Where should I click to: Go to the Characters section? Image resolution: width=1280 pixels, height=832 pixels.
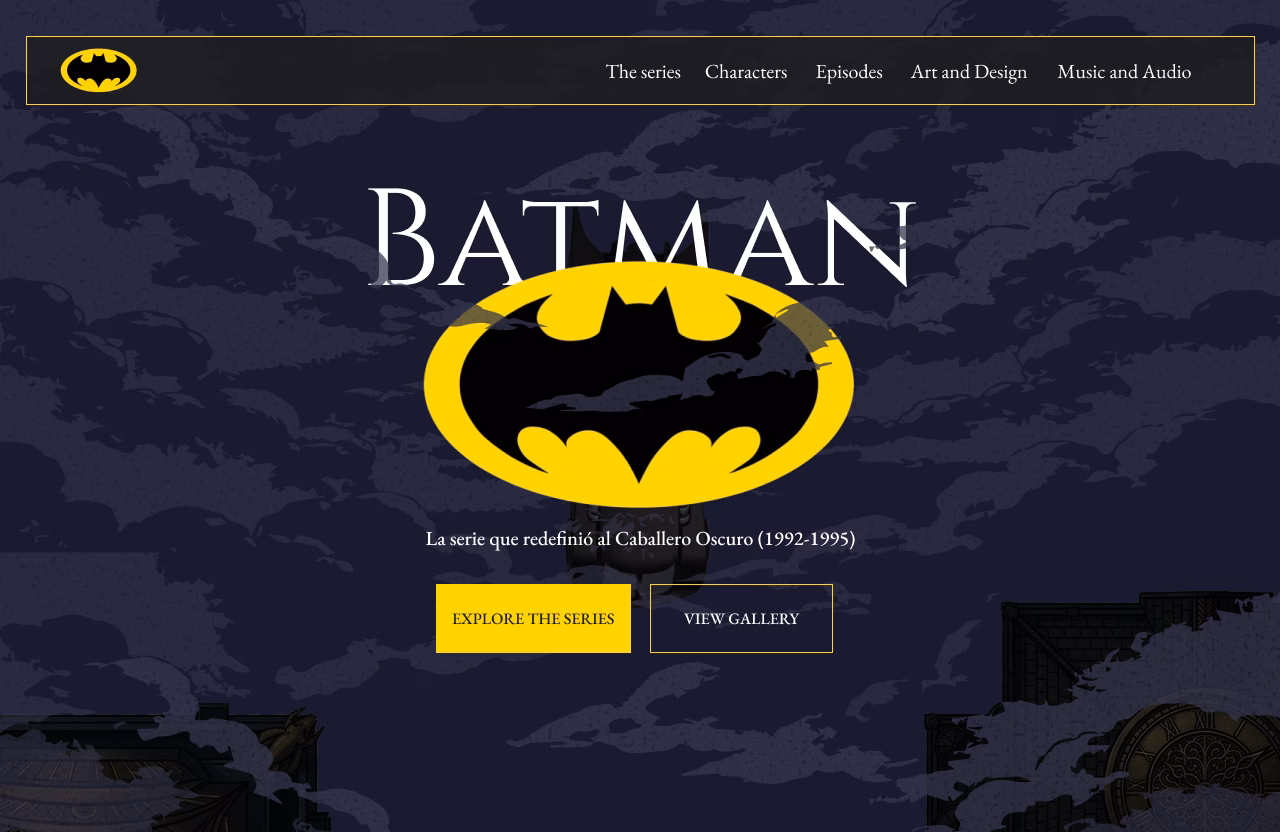click(x=746, y=72)
